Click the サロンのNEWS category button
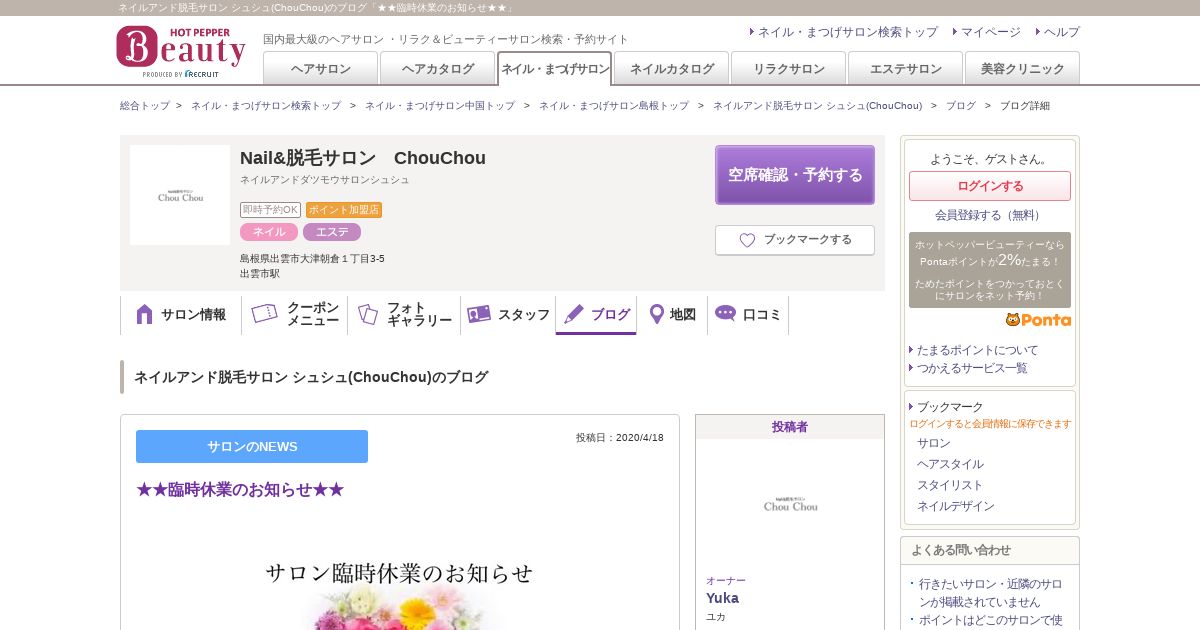Screen dimensions: 1200x630 pyautogui.click(x=252, y=446)
